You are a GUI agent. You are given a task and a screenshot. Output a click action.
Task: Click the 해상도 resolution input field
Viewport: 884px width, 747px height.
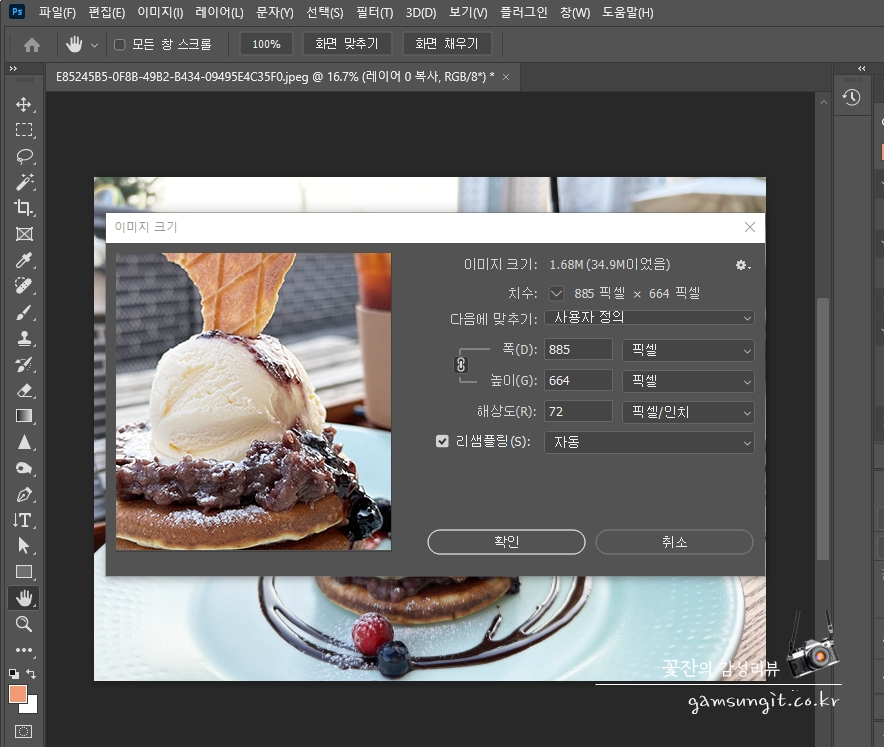pyautogui.click(x=578, y=412)
